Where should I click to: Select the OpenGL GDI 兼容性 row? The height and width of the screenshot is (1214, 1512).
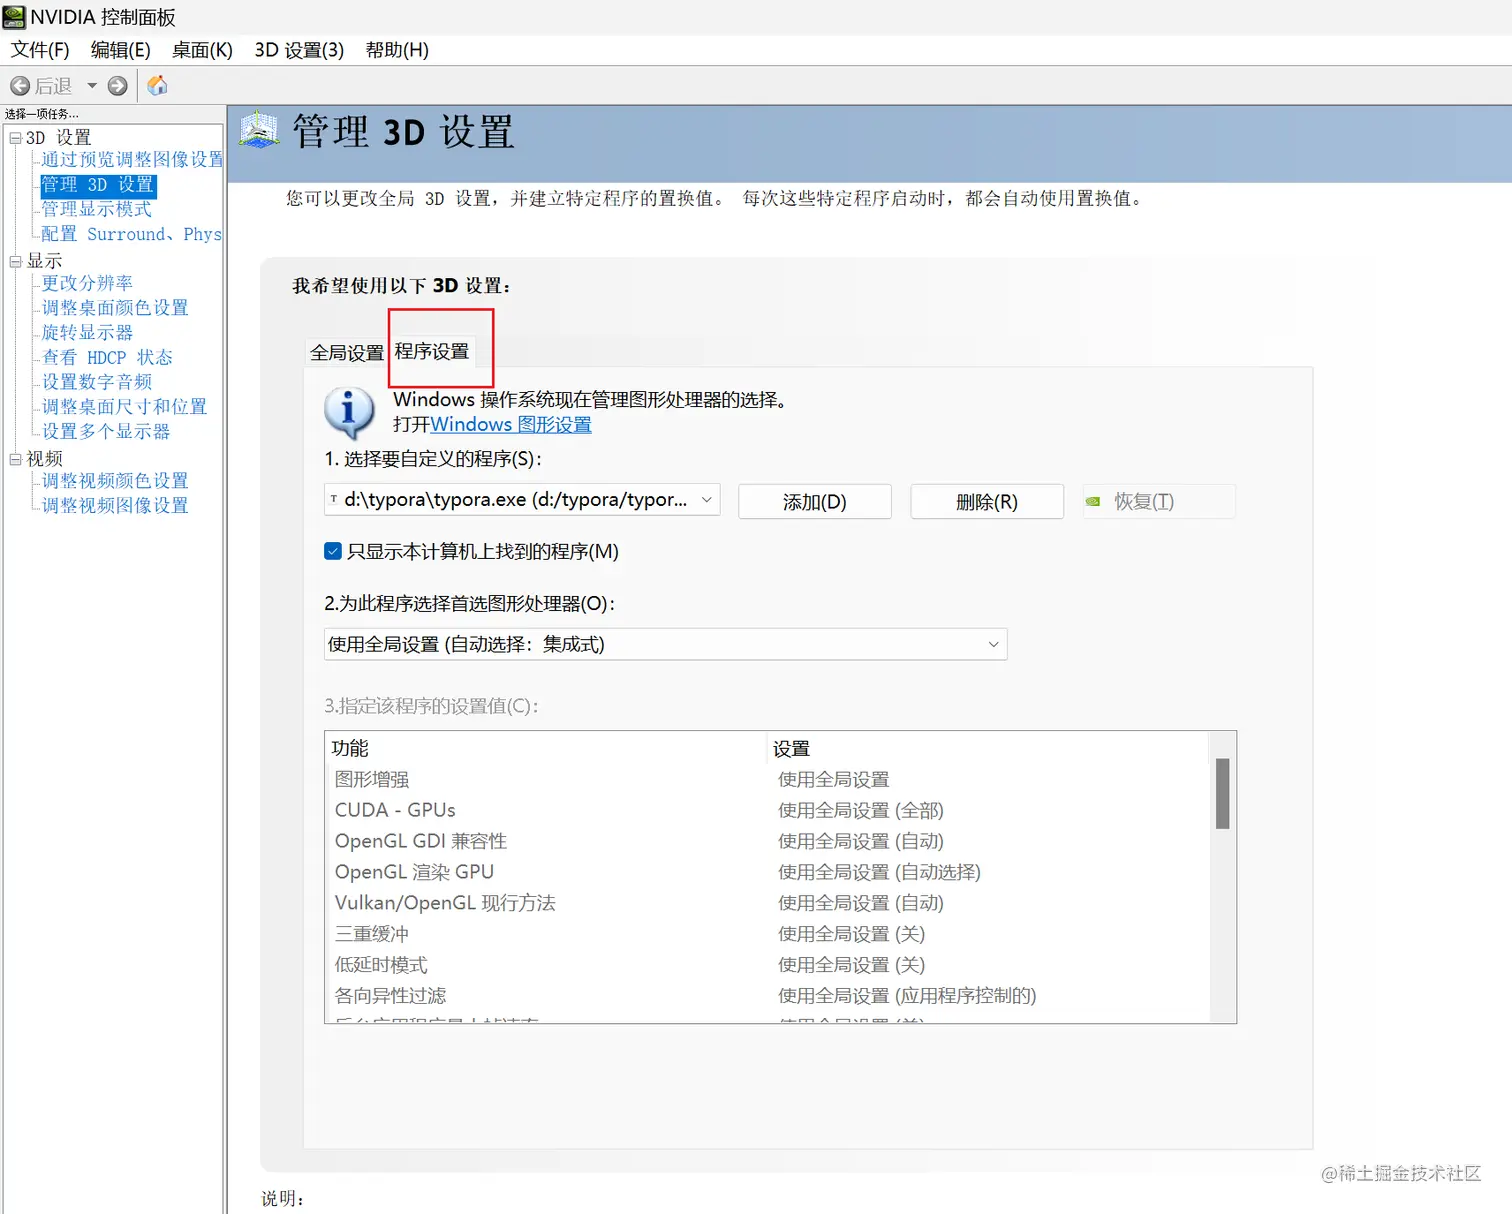coord(767,842)
